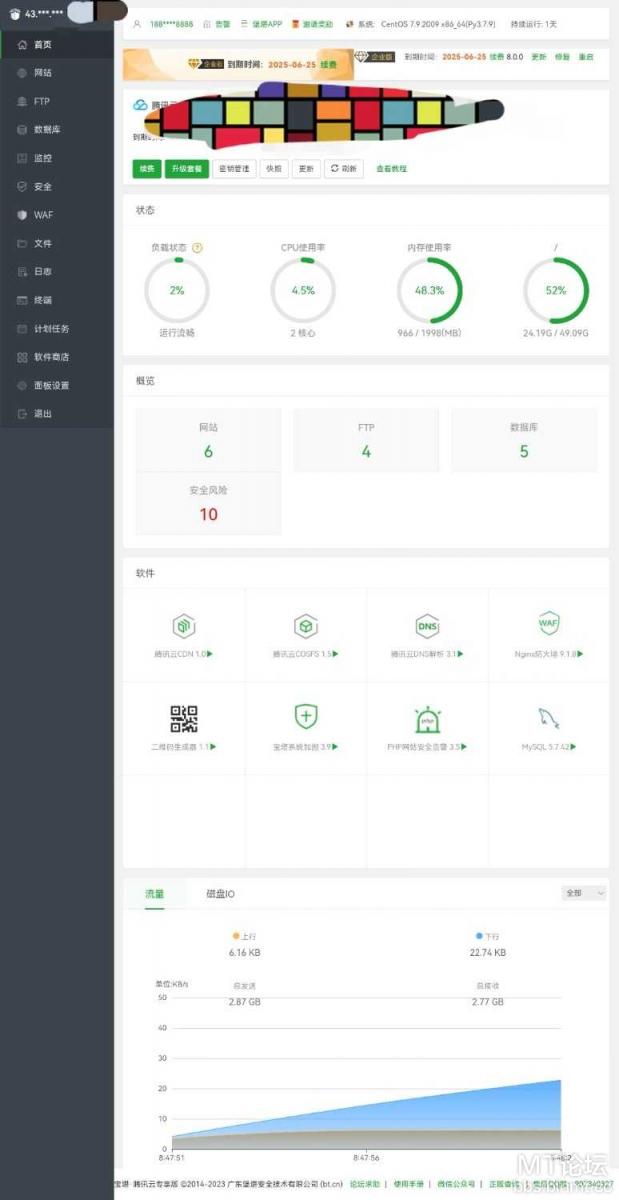The height and width of the screenshot is (1200, 619).
Task: Click the 面板设置 panel settings icon
Action: tap(22, 385)
